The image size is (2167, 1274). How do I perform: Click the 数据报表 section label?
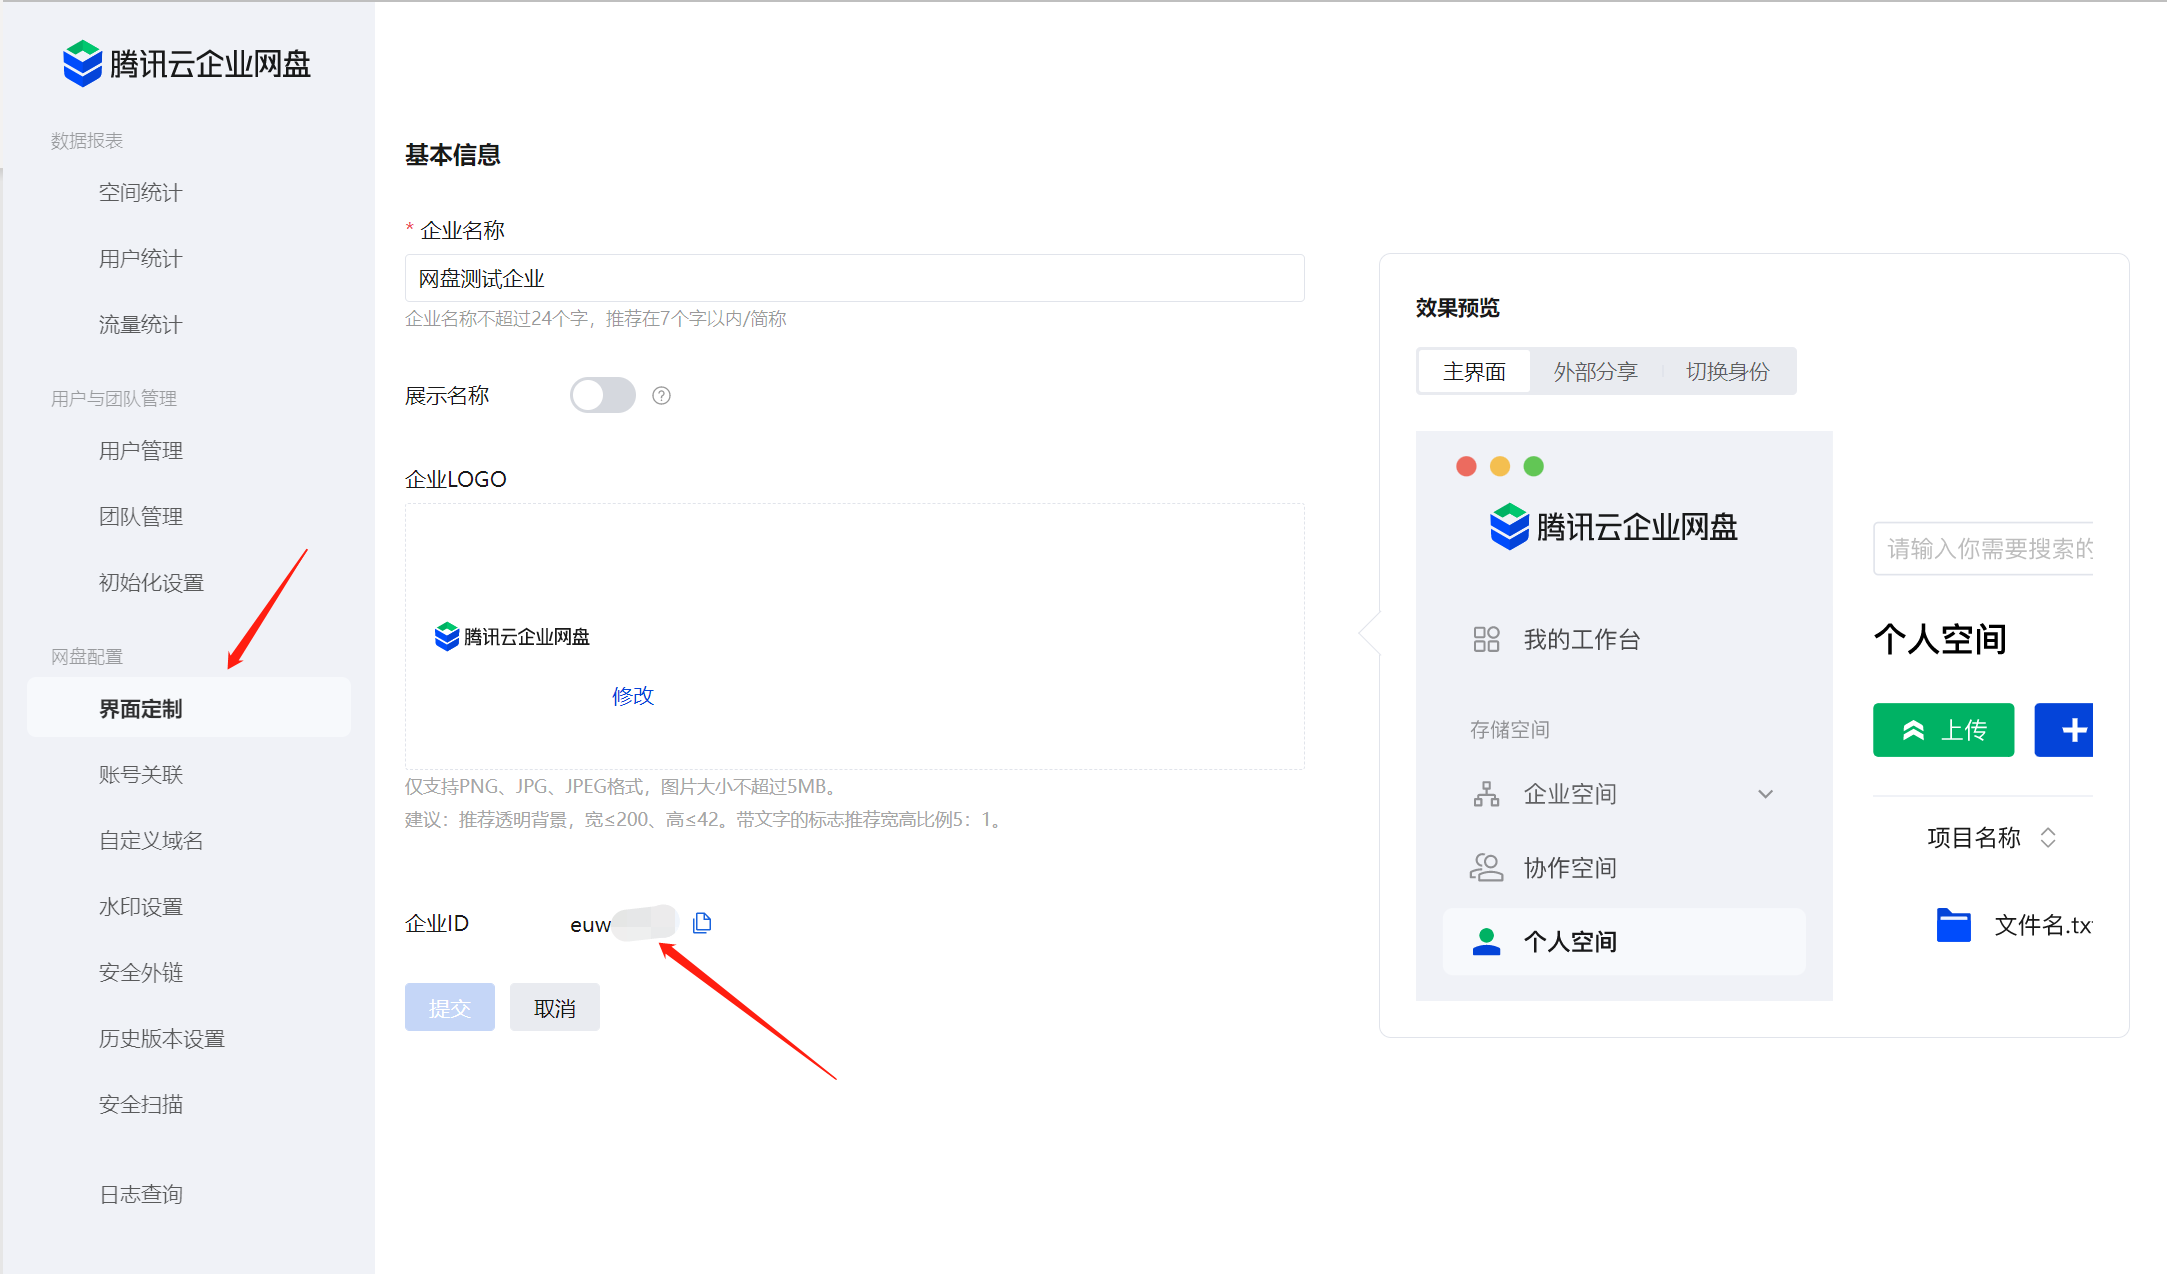click(x=87, y=141)
